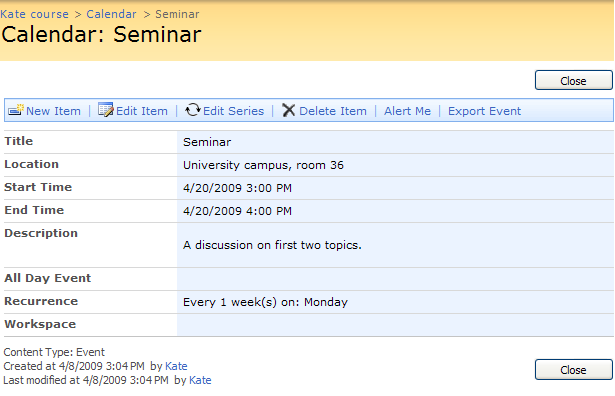Click the top Close button
615x396 pixels.
[573, 80]
